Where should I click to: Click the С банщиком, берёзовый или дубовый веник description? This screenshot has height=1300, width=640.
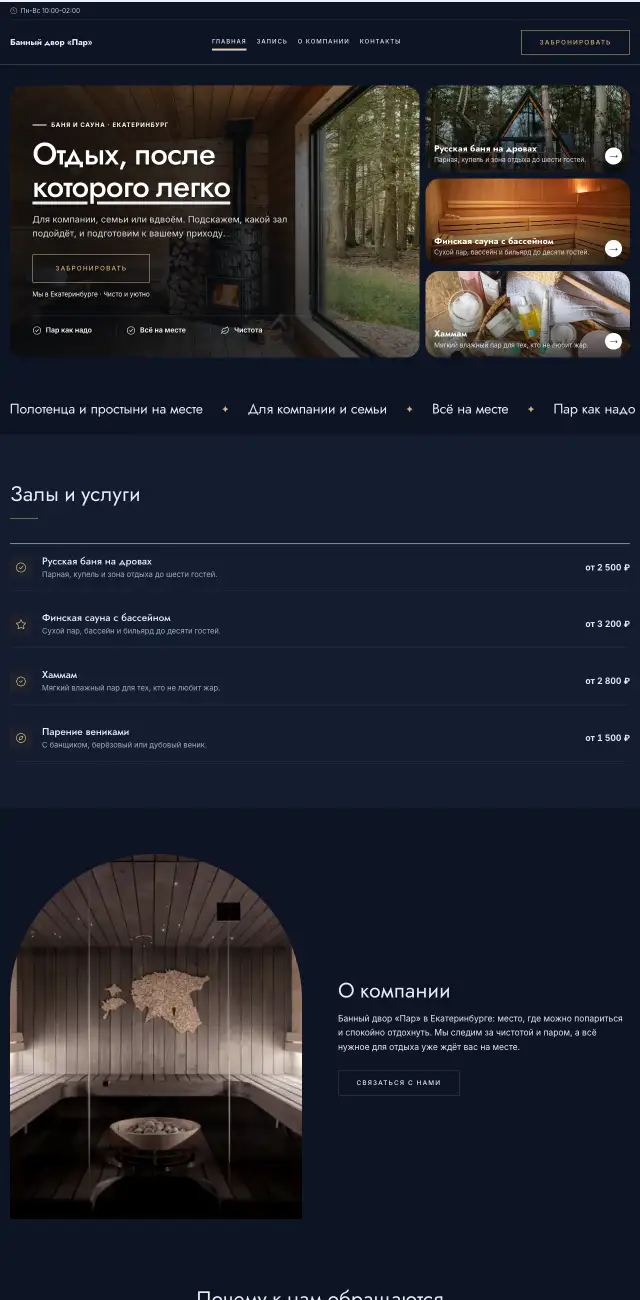[124, 745]
